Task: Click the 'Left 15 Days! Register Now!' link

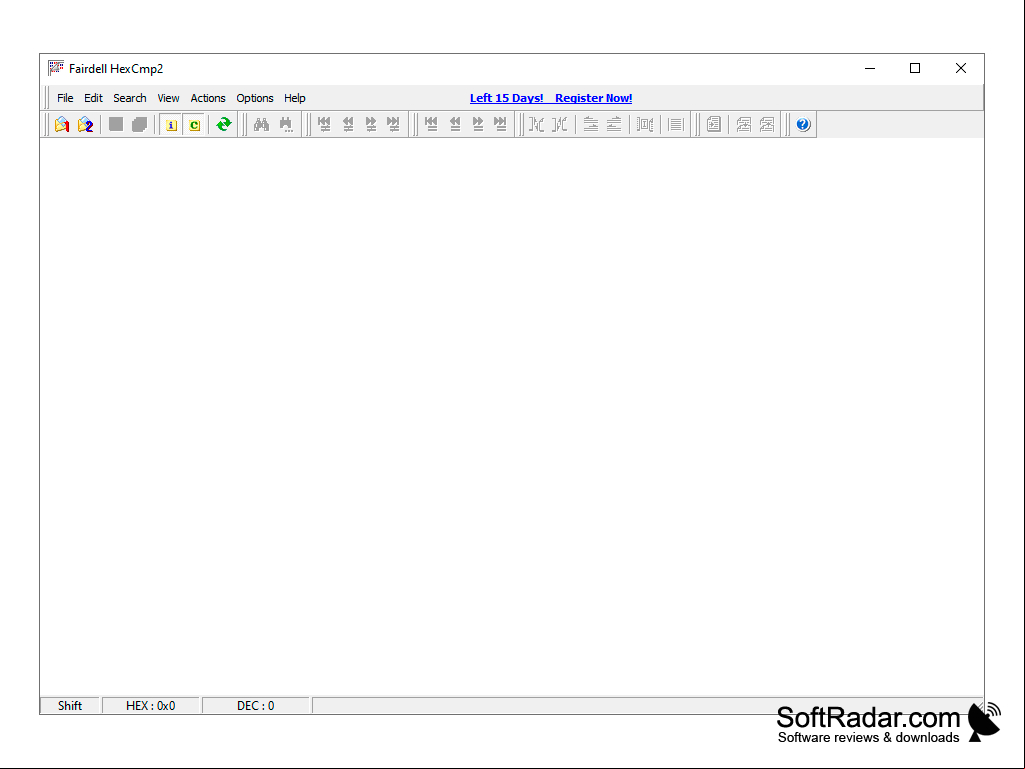Action: 551,98
